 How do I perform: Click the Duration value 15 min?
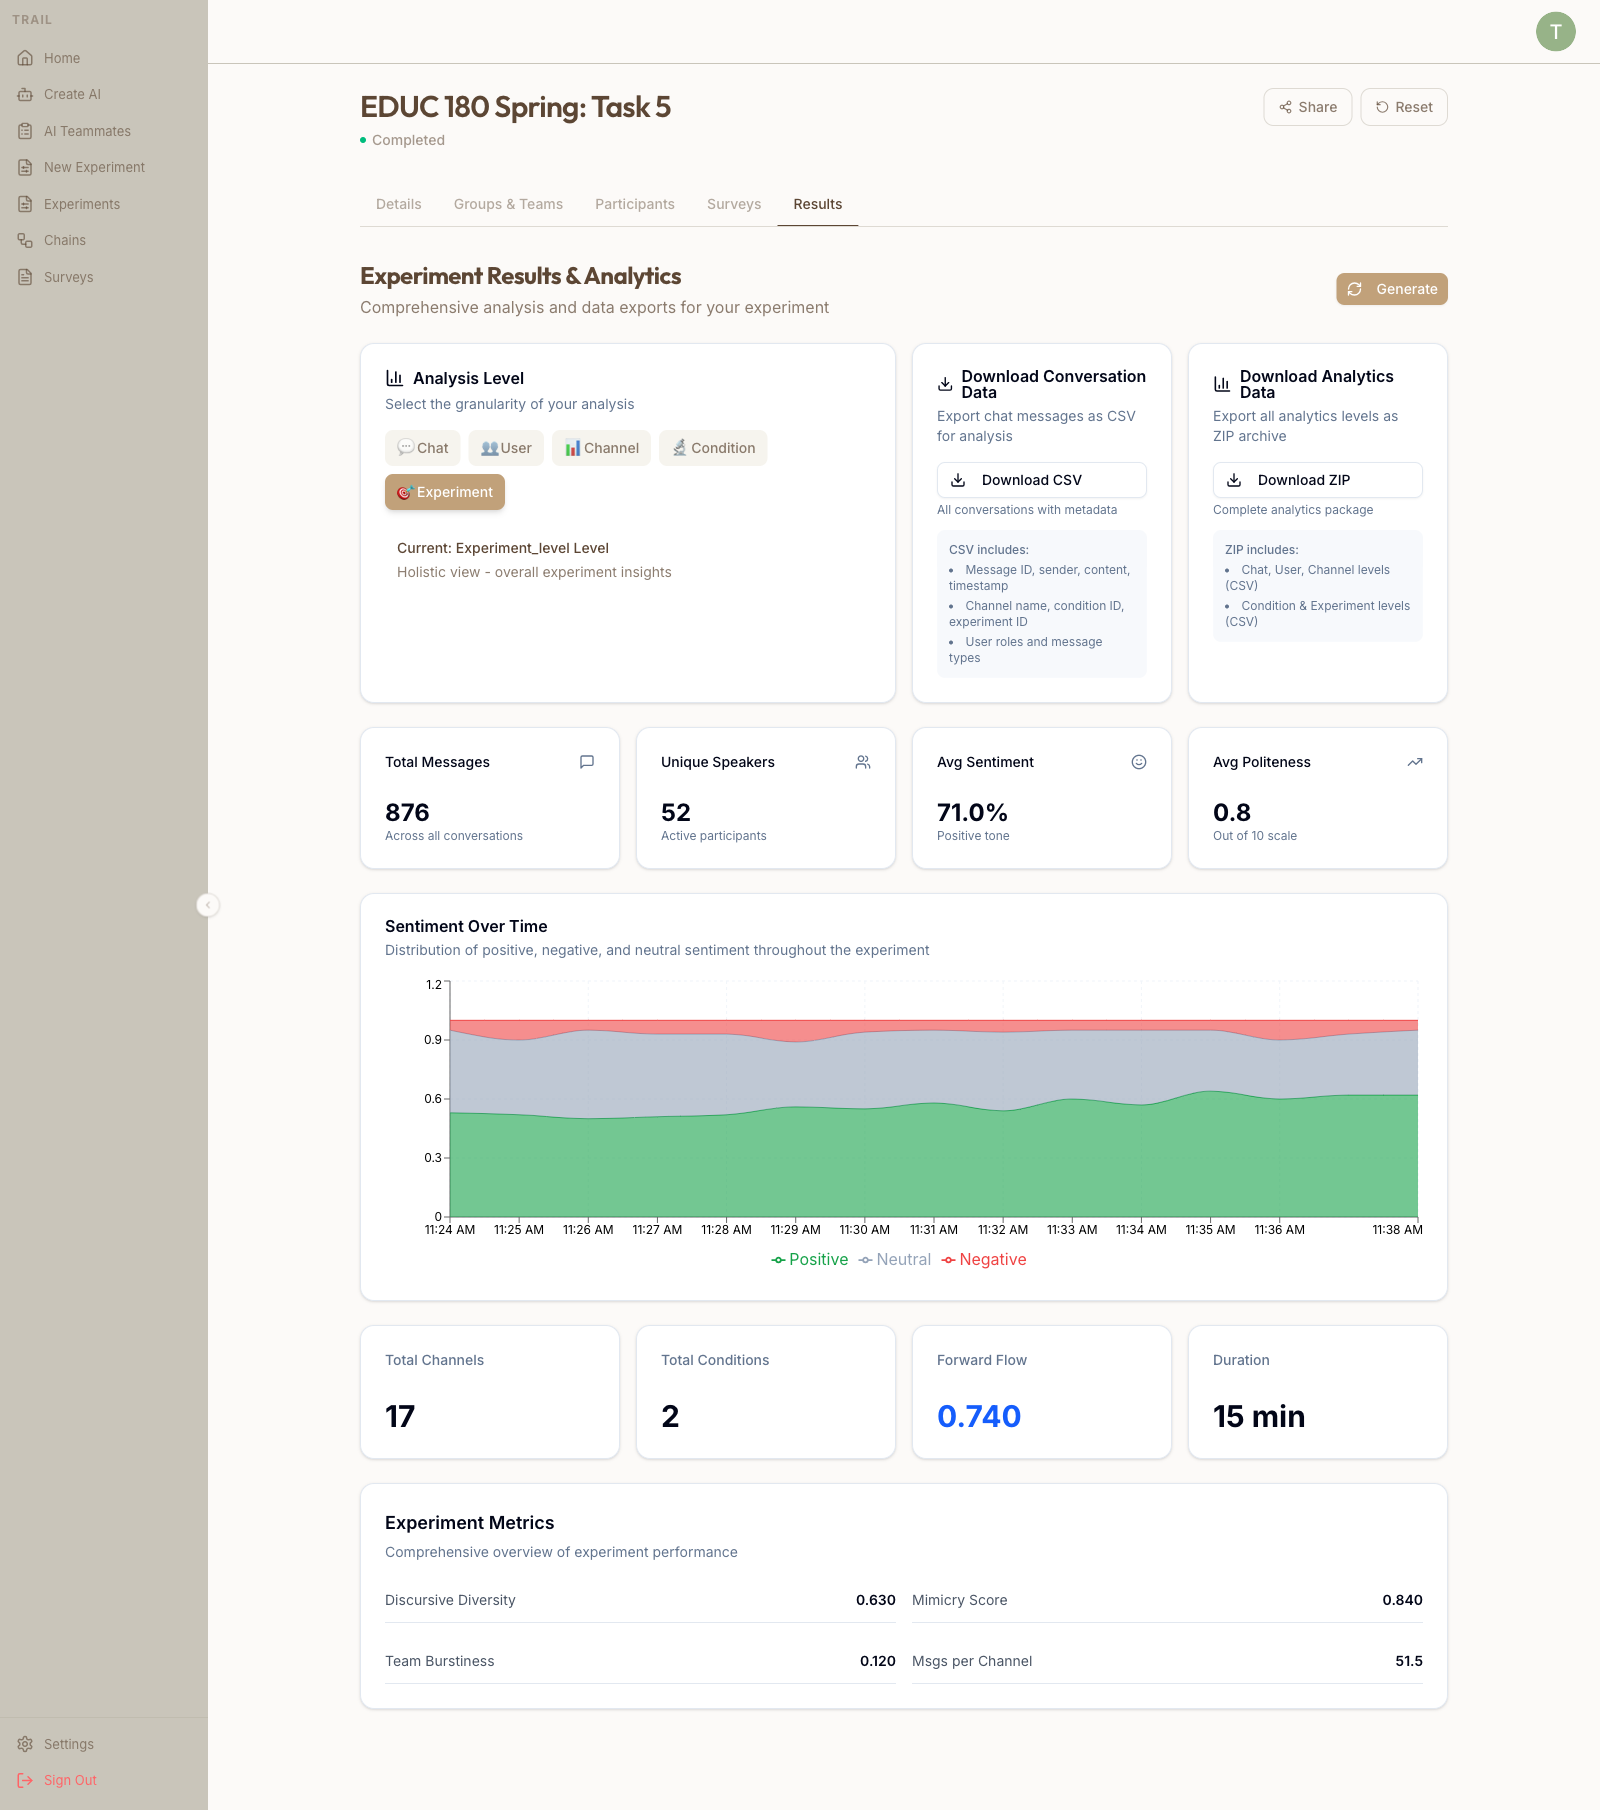point(1259,1416)
